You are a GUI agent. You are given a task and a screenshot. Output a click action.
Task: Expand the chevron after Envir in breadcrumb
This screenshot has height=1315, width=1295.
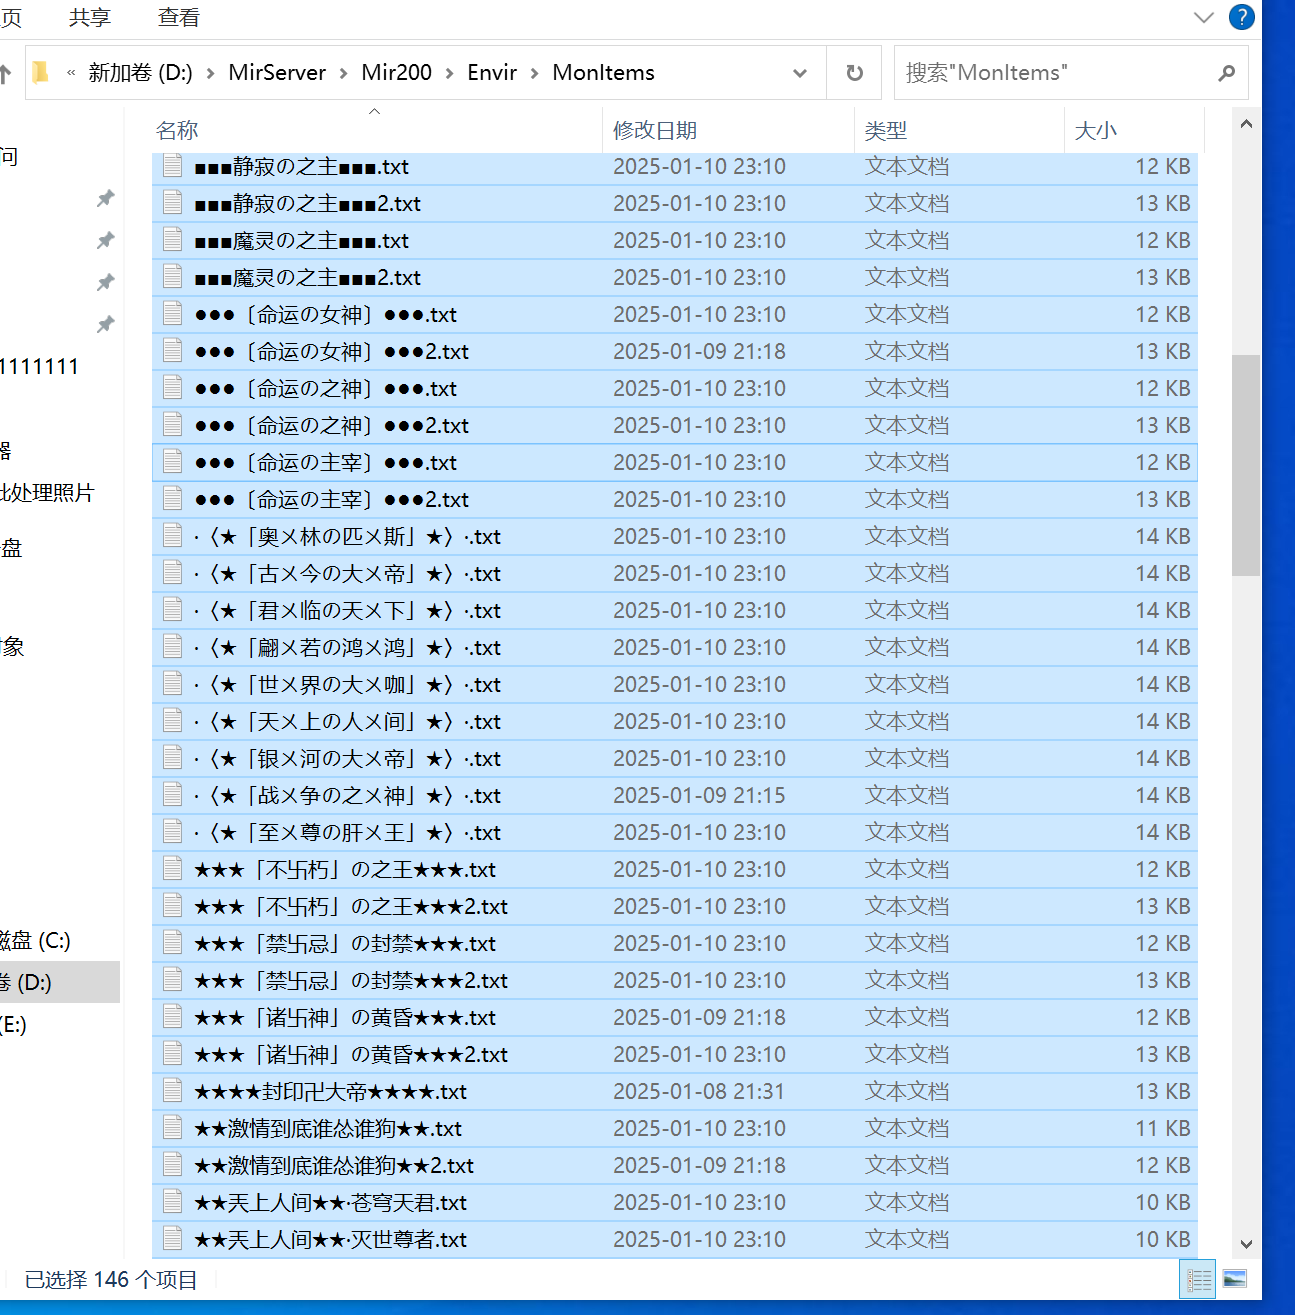click(535, 72)
